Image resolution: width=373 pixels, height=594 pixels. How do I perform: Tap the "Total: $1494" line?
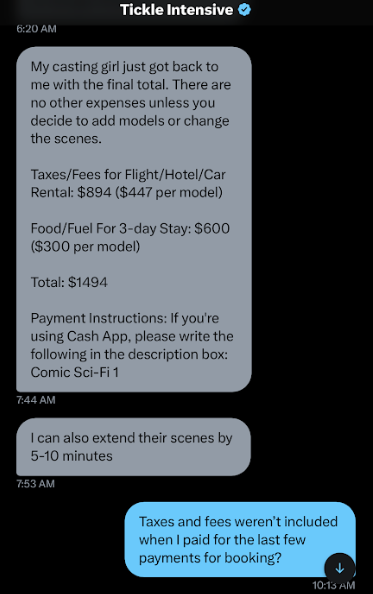[x=69, y=282]
